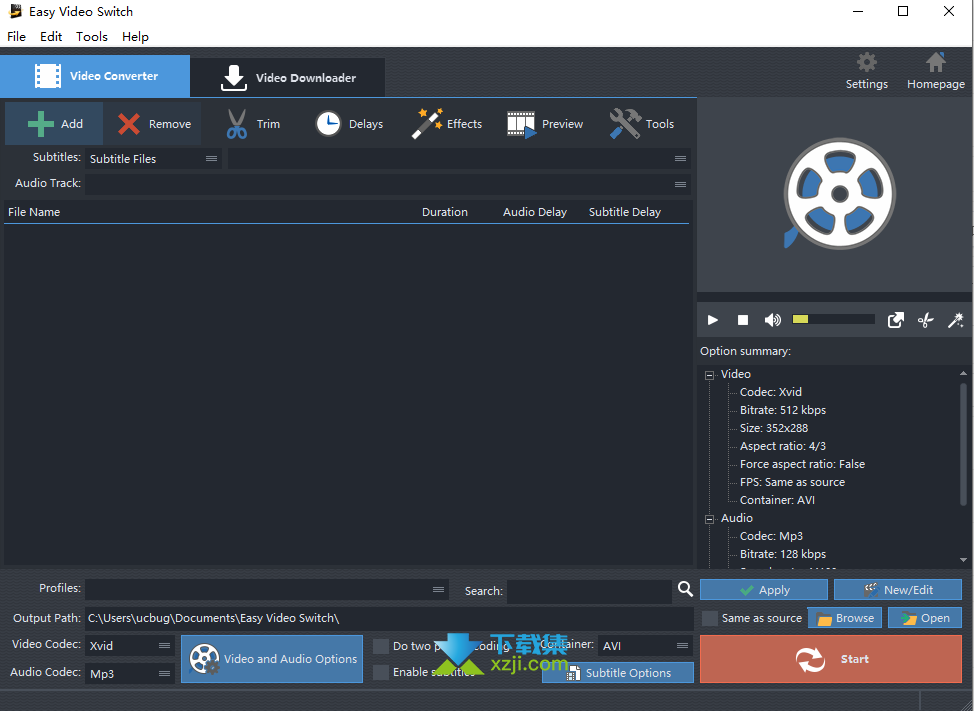Image resolution: width=974 pixels, height=711 pixels.
Task: Open the Profiles dropdown
Action: (267, 589)
